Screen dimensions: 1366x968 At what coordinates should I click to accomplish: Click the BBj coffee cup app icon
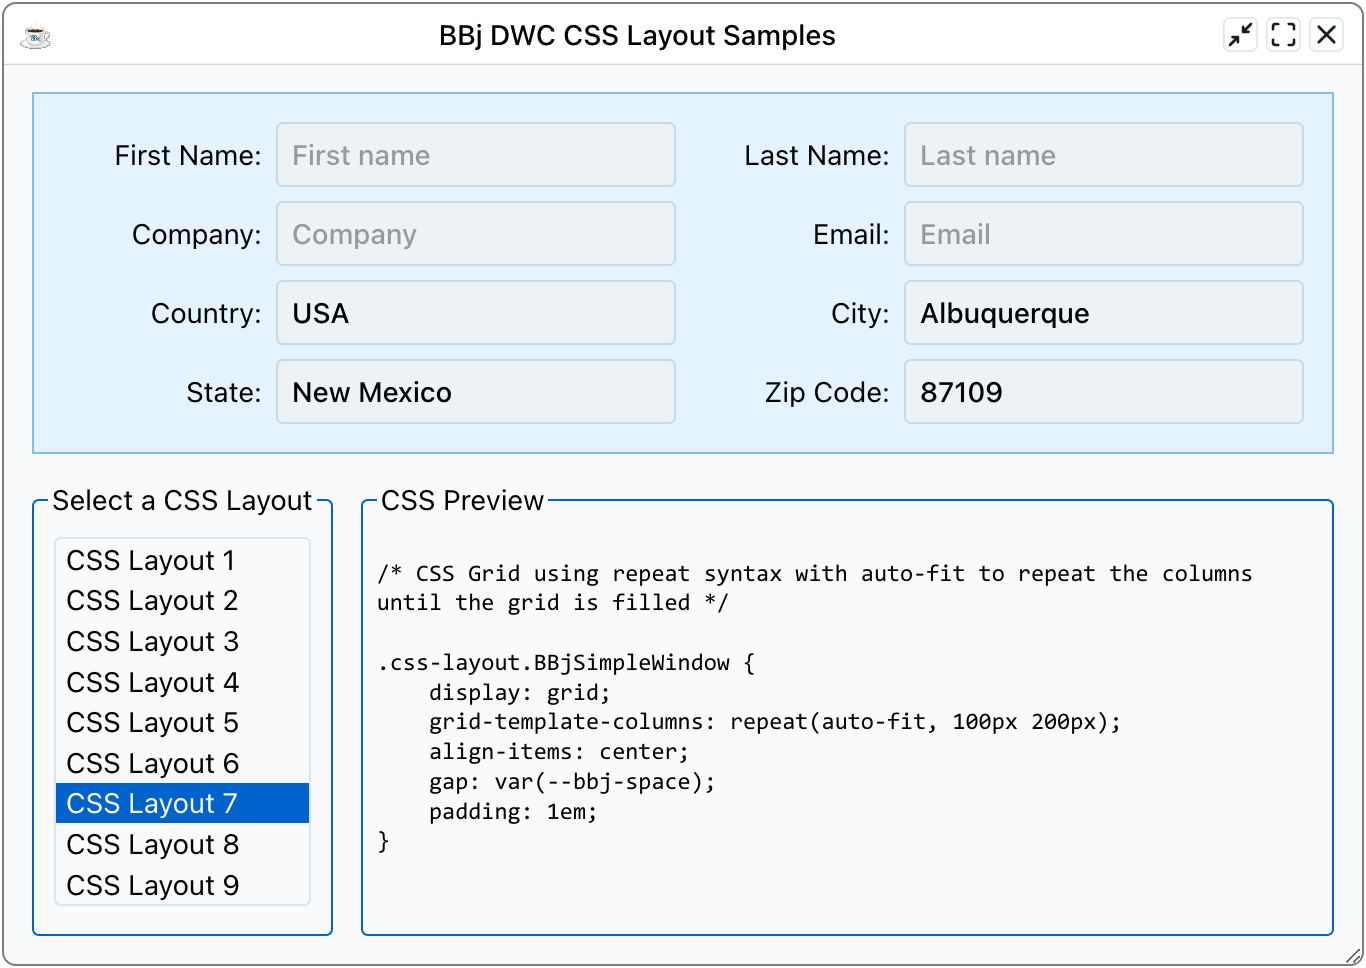point(36,37)
